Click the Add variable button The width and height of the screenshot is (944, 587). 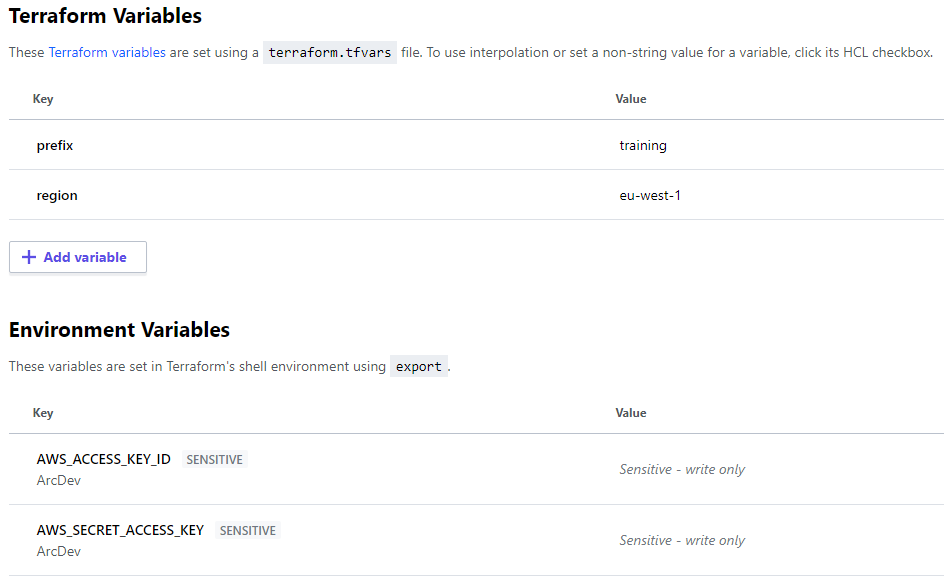[77, 257]
